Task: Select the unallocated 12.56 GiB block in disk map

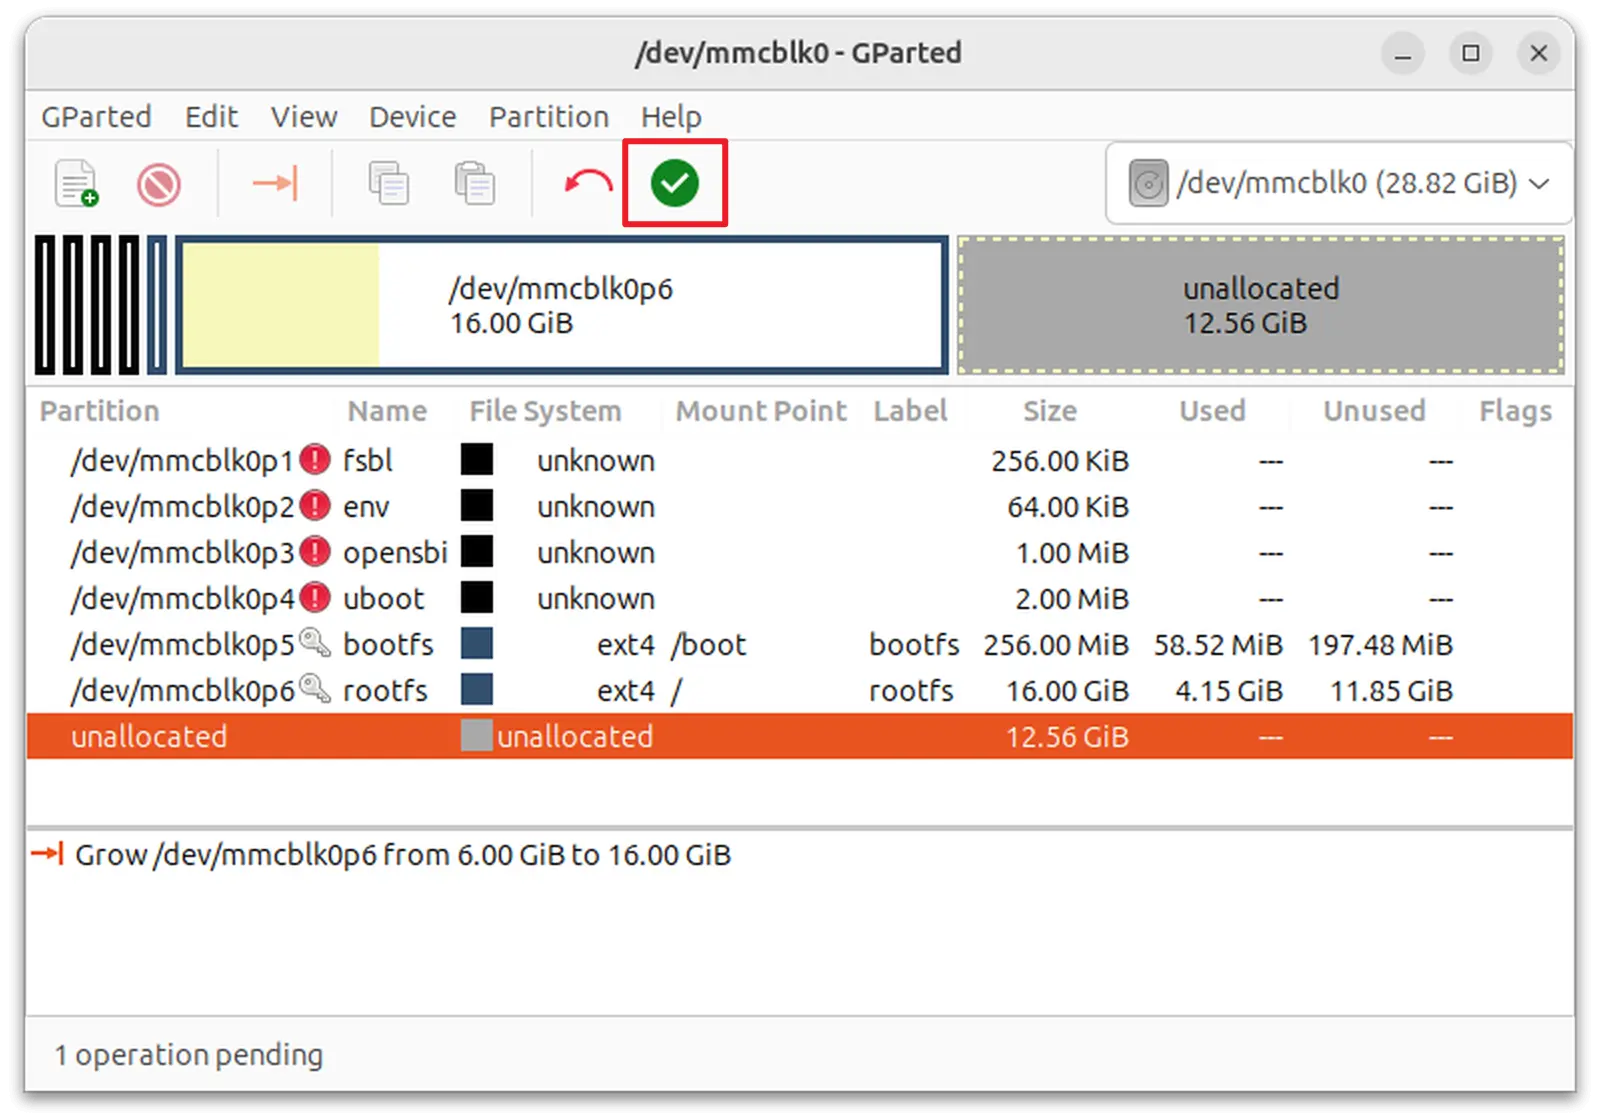Action: coord(1261,305)
